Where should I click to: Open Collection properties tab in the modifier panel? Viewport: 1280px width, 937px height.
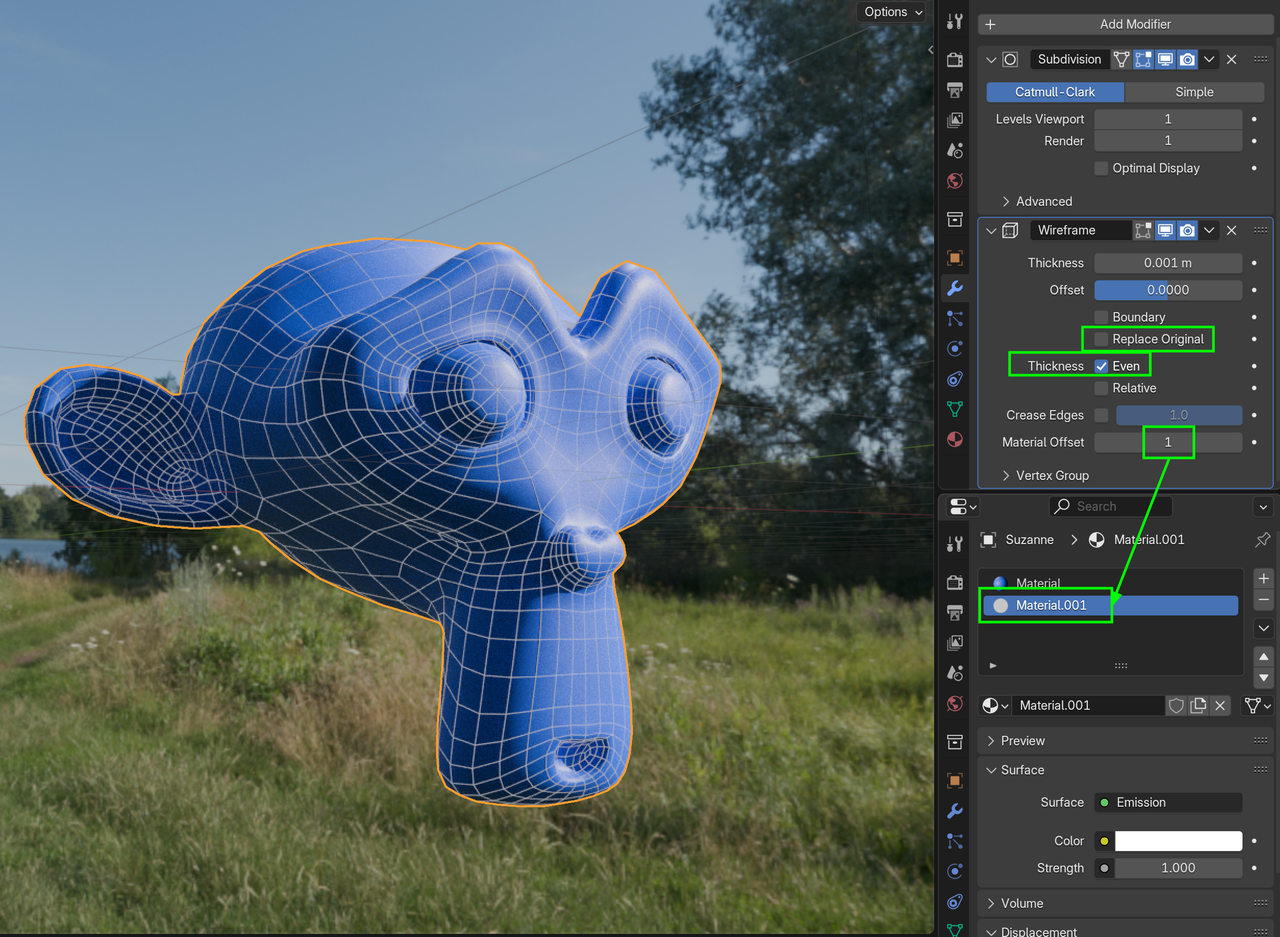pyautogui.click(x=955, y=219)
